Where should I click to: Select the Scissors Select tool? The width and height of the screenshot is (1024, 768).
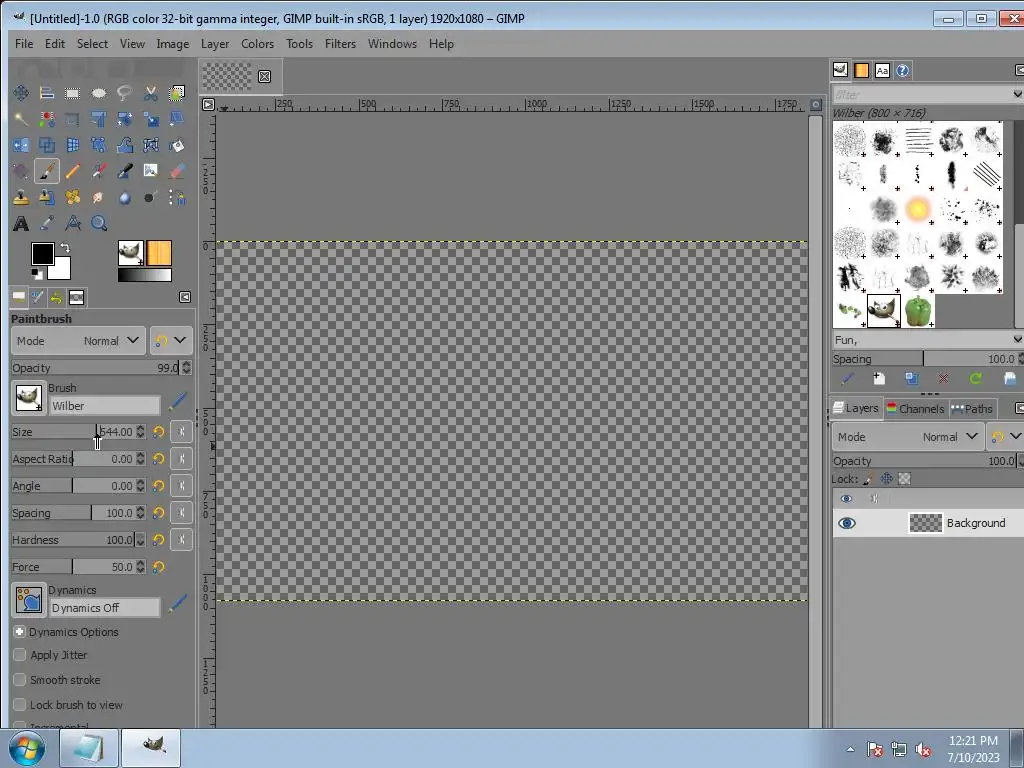(150, 93)
